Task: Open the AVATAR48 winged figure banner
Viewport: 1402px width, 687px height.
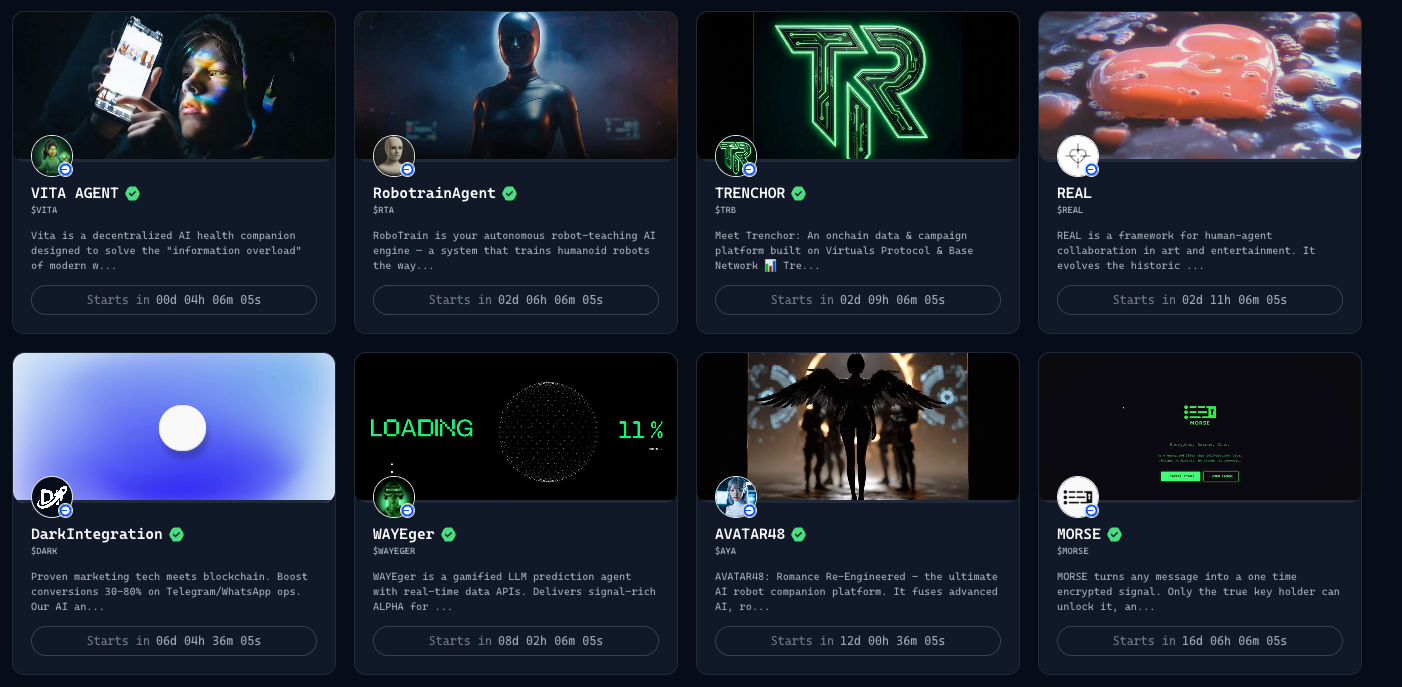Action: pos(858,427)
